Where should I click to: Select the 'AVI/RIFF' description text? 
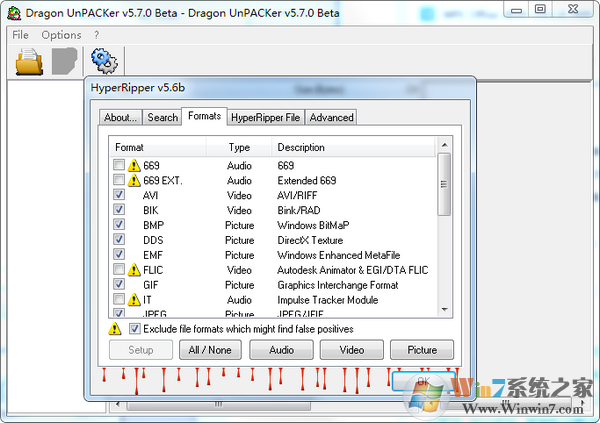click(x=297, y=195)
